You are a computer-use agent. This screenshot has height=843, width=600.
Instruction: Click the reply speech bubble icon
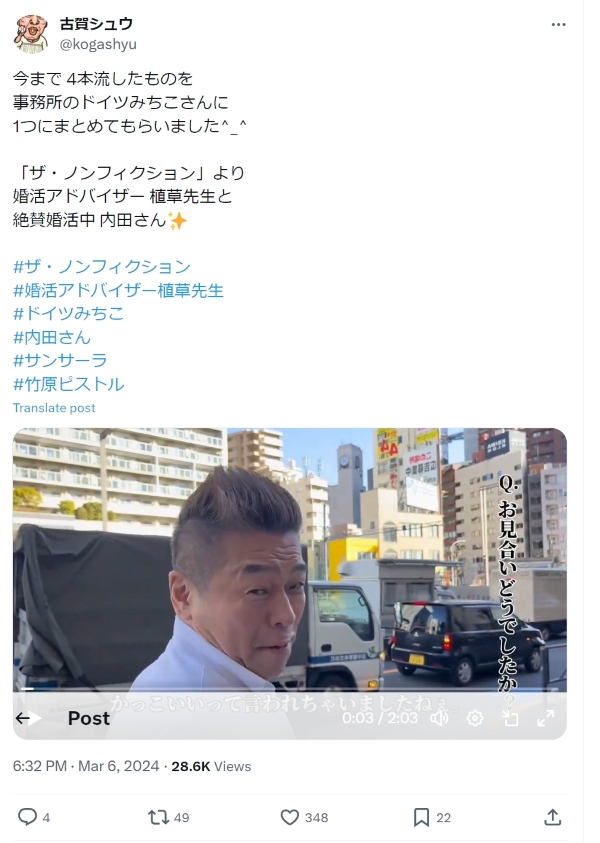(x=27, y=817)
